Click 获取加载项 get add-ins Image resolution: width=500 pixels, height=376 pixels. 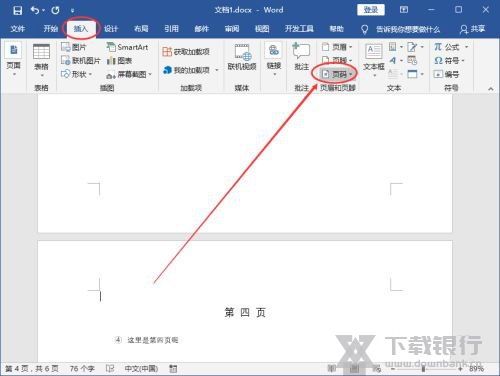[186, 52]
